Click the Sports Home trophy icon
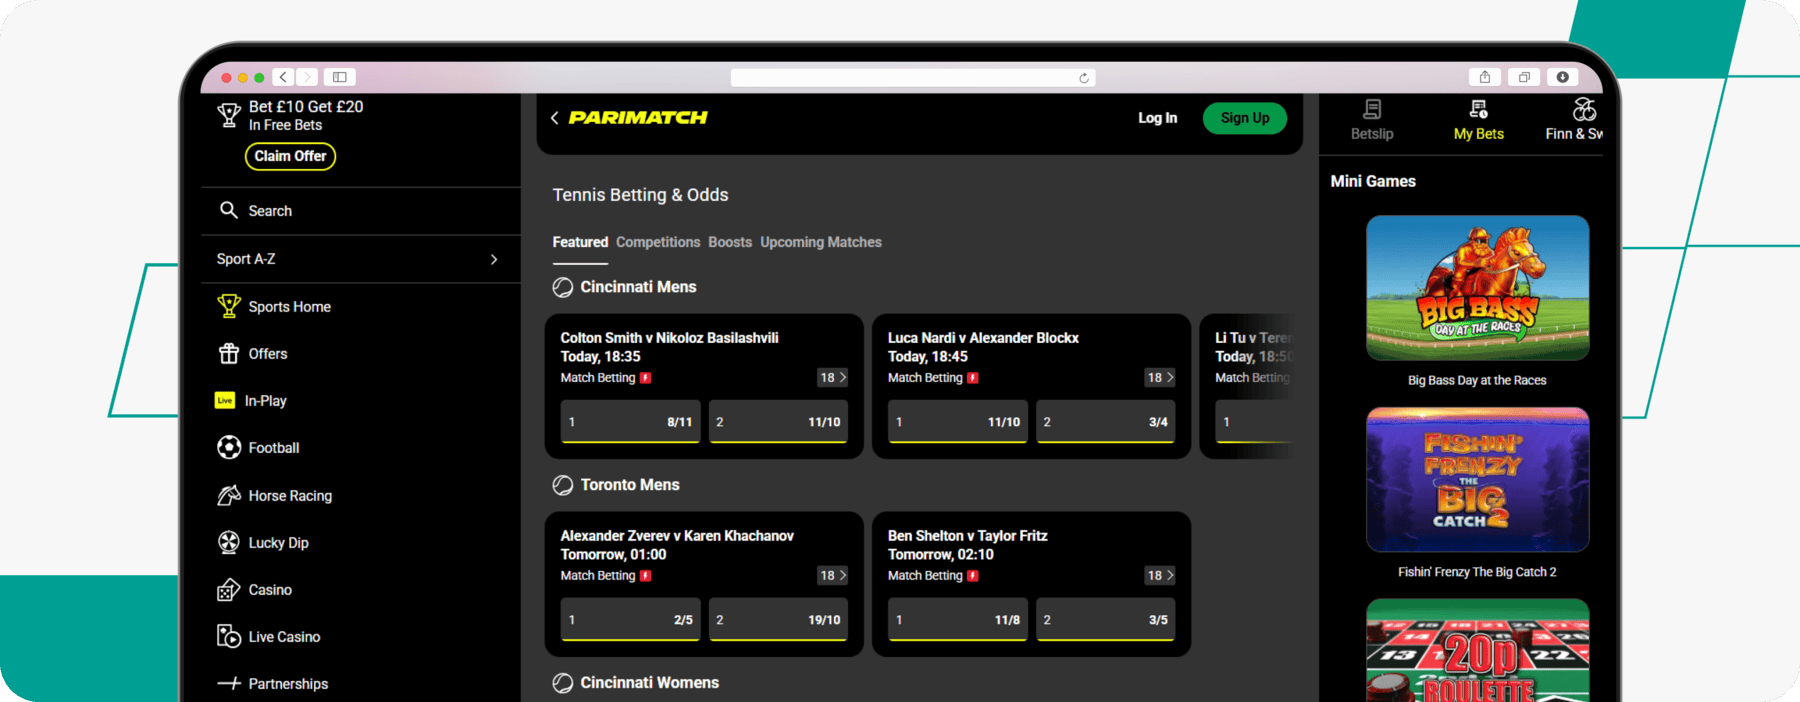This screenshot has height=702, width=1800. [229, 306]
